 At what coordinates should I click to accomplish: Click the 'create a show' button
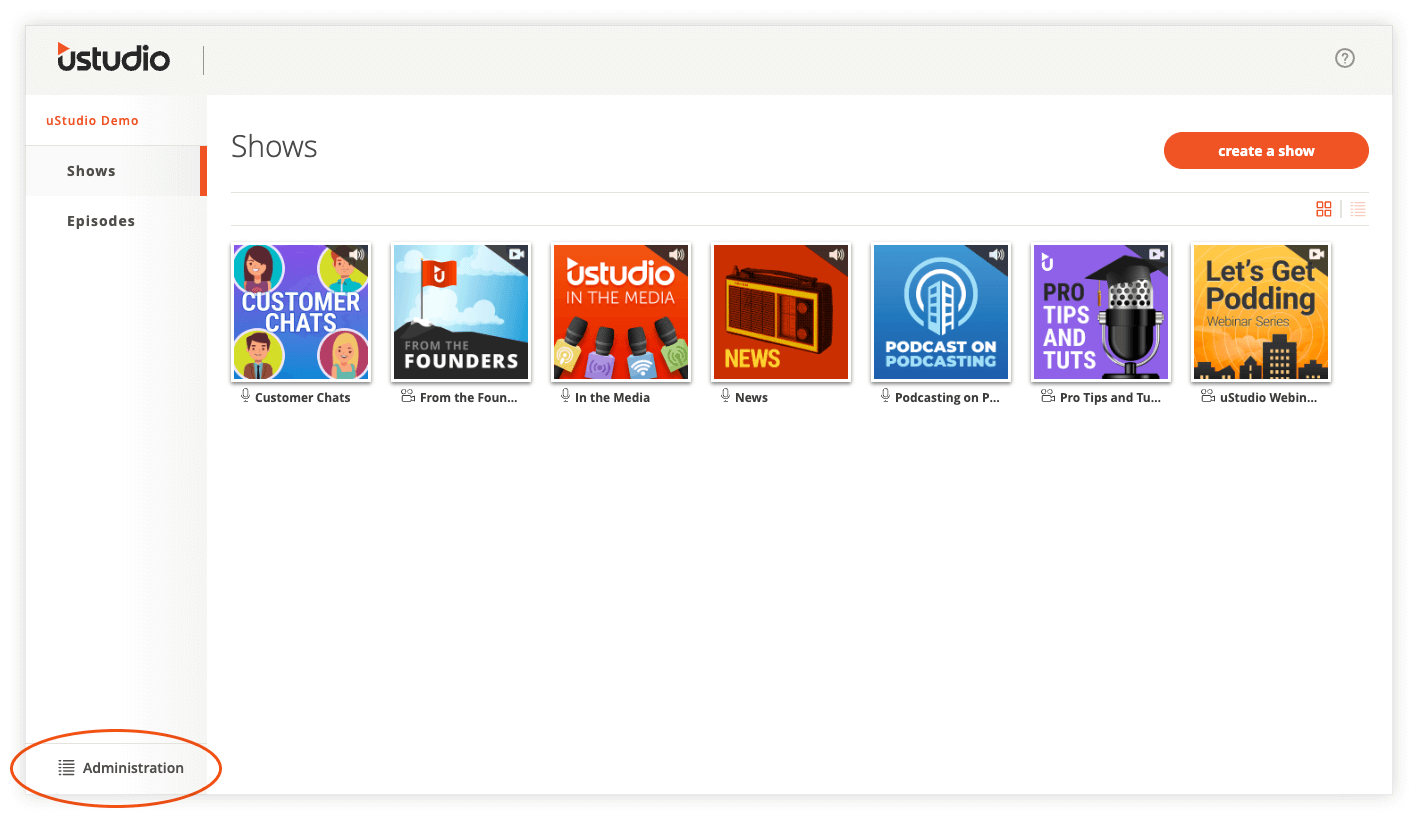[1266, 151]
